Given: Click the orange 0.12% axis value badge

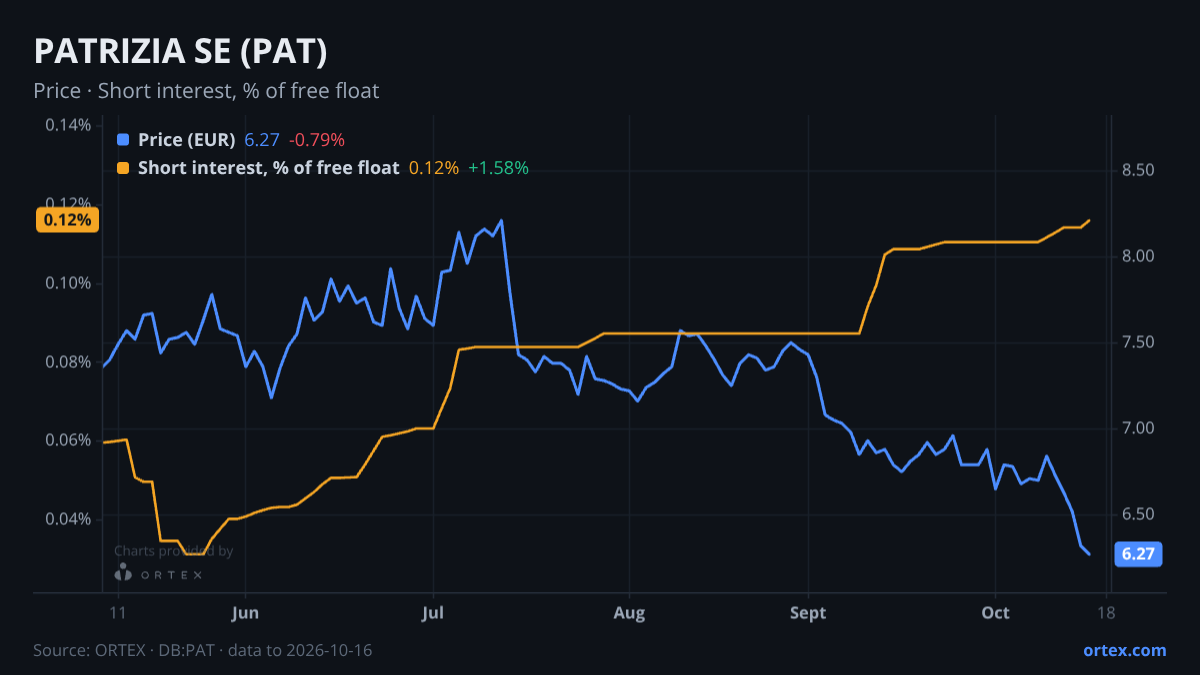Looking at the screenshot, I should [67, 220].
